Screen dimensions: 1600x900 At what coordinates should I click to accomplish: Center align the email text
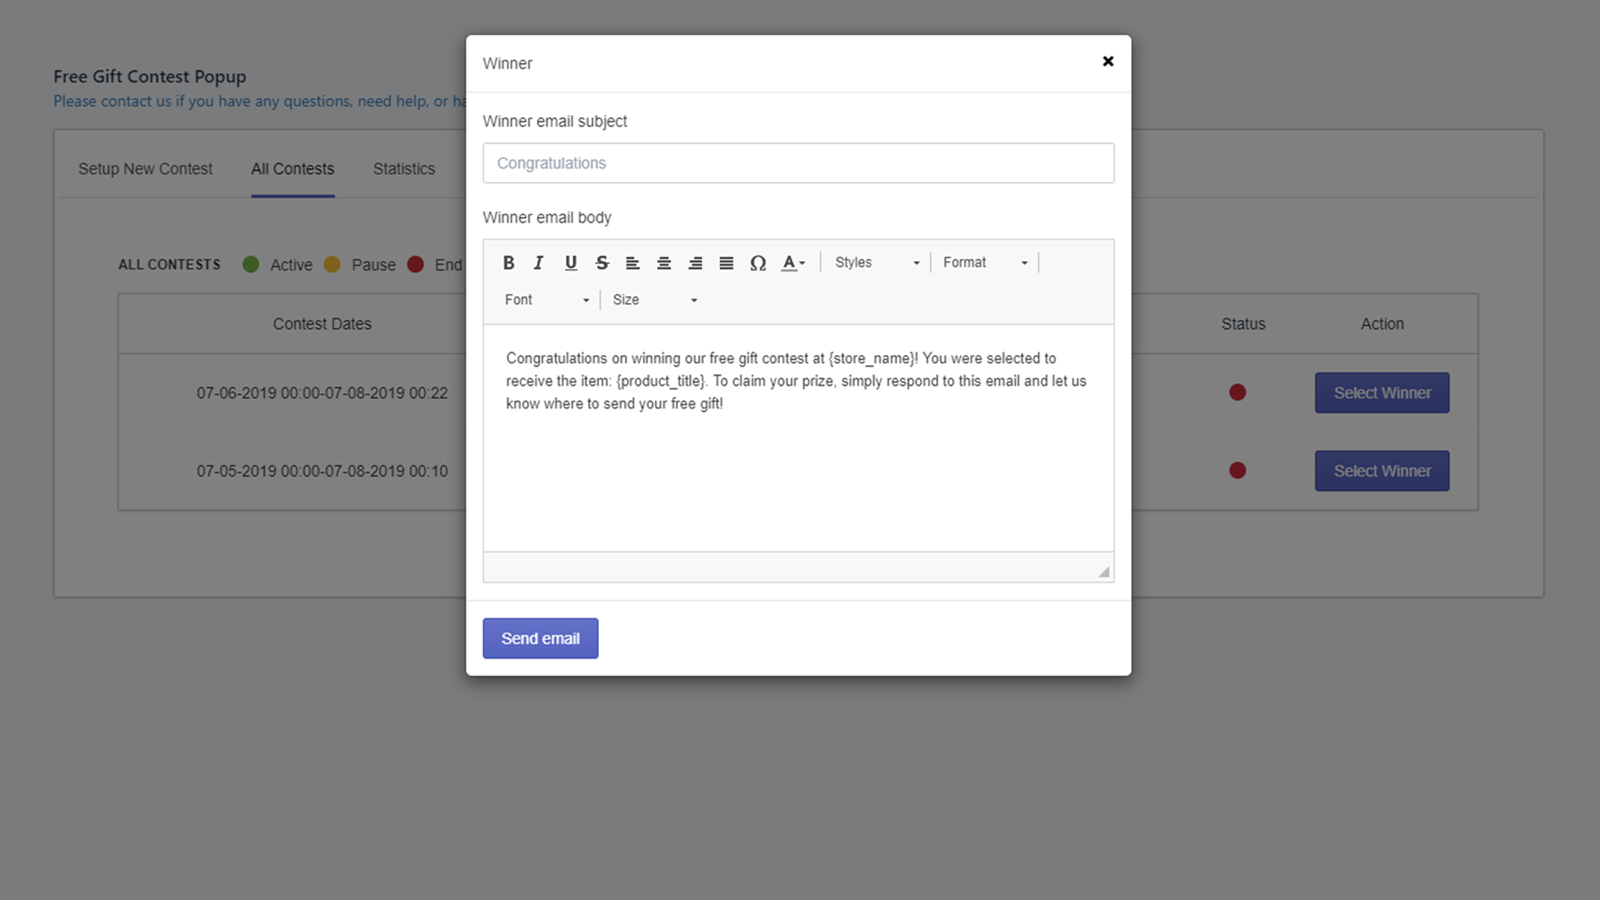click(664, 263)
